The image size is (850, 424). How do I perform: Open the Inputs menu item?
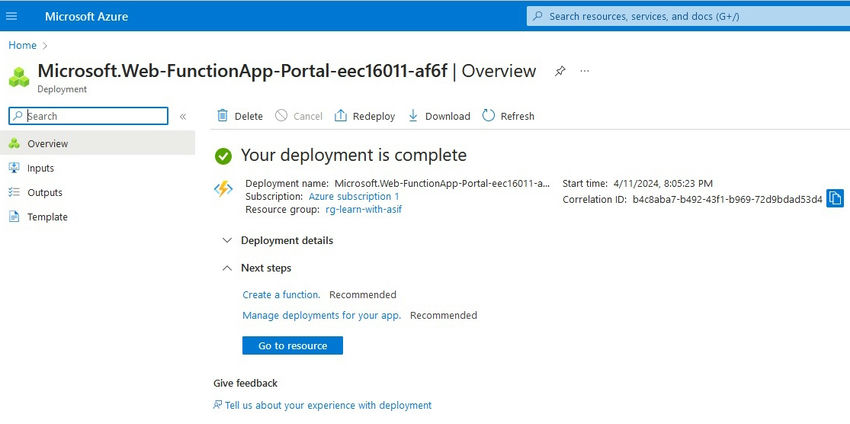41,168
